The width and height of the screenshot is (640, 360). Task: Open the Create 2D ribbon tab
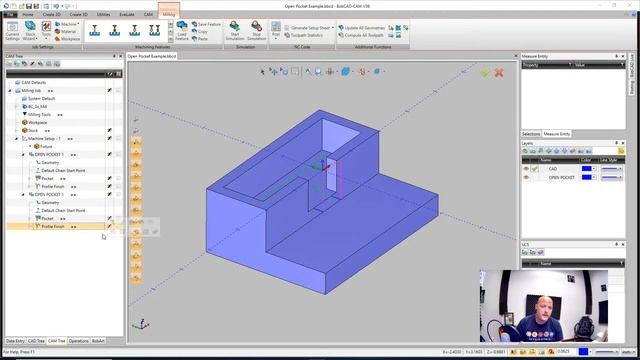click(52, 15)
